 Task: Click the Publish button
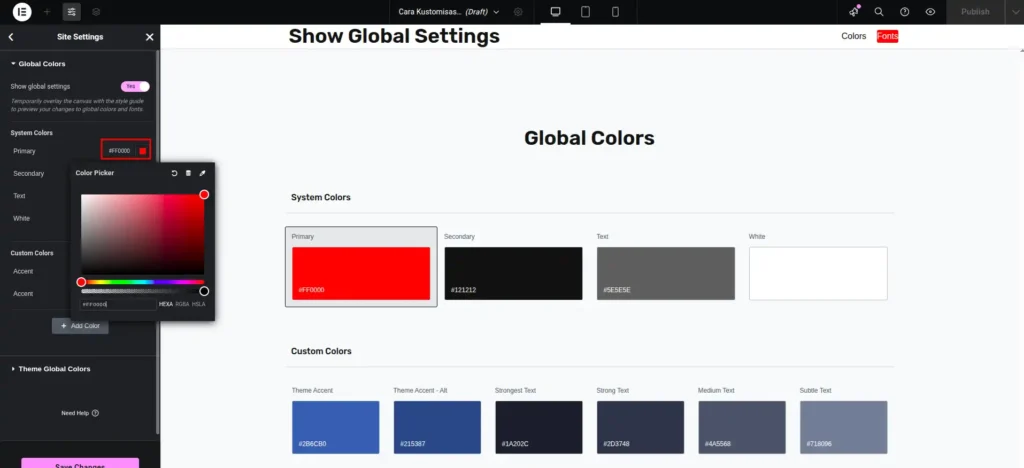(x=975, y=12)
